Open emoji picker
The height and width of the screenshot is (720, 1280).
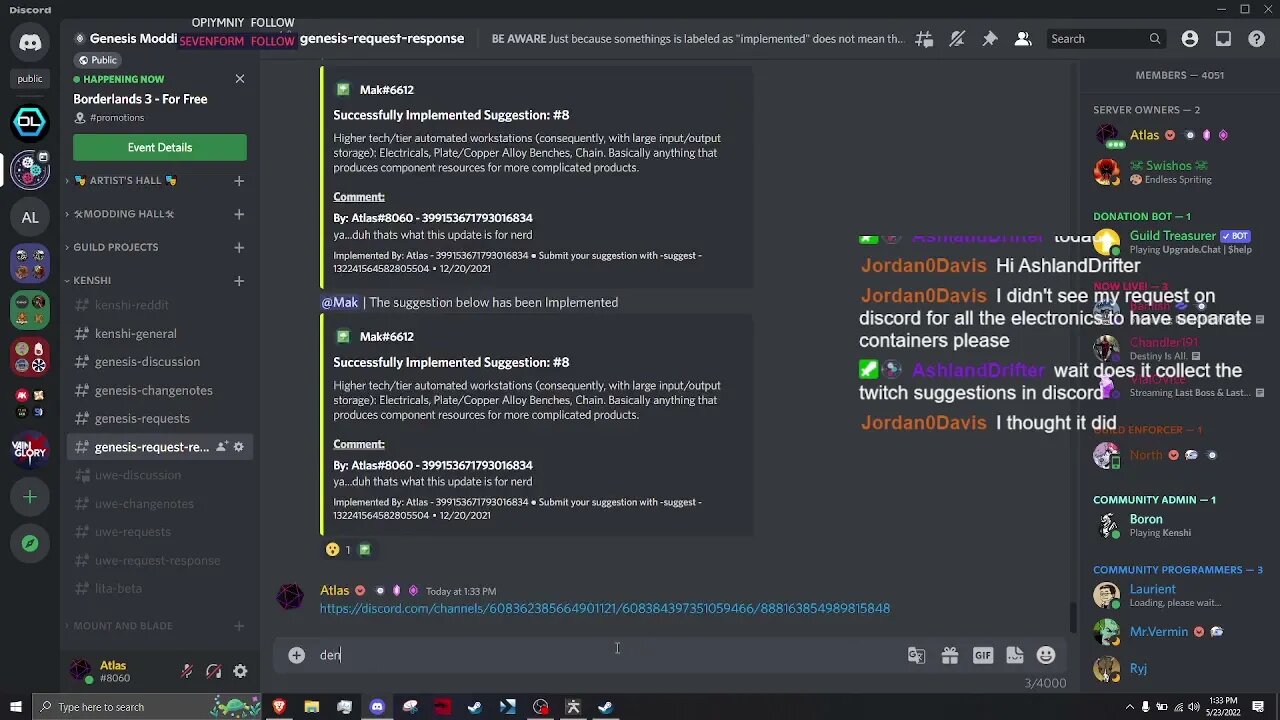pos(1046,655)
